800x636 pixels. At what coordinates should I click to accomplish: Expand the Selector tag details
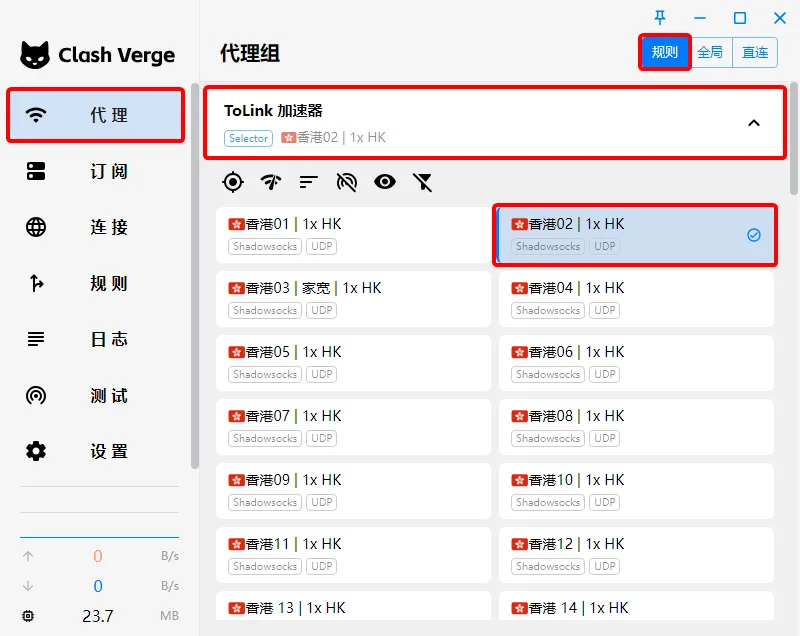click(247, 139)
